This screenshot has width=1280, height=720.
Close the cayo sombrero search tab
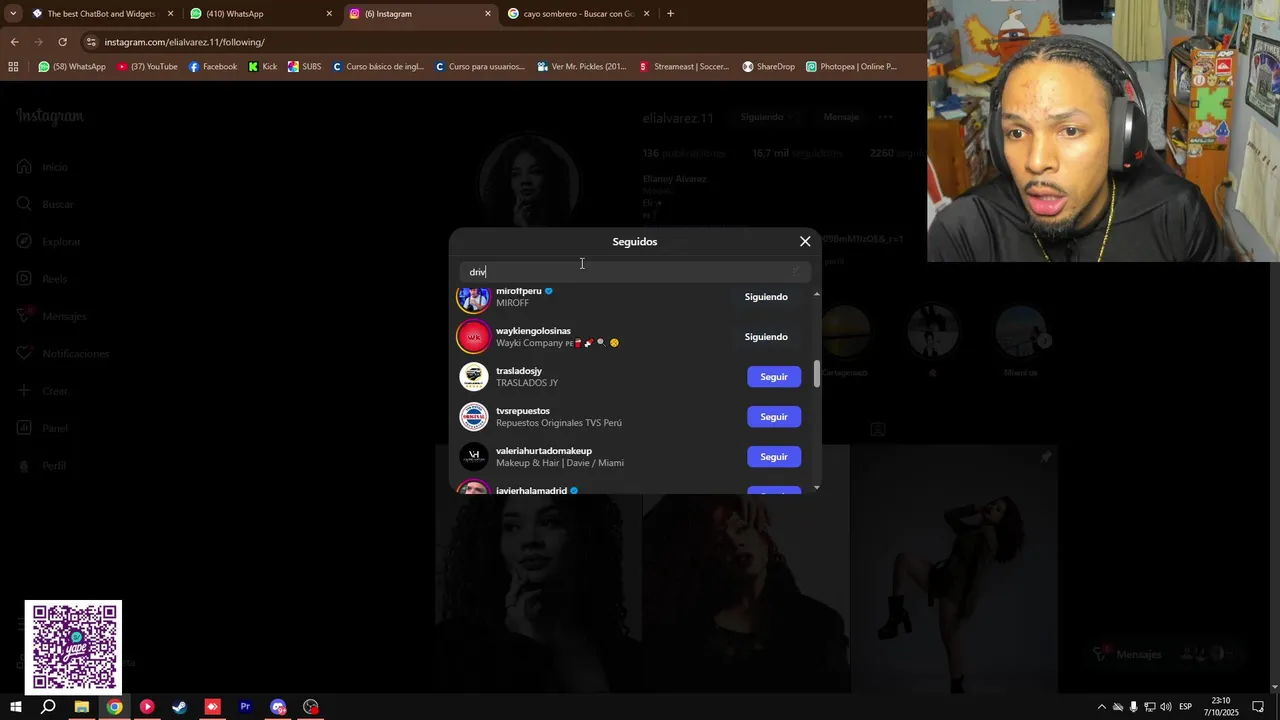pyautogui.click(x=646, y=14)
